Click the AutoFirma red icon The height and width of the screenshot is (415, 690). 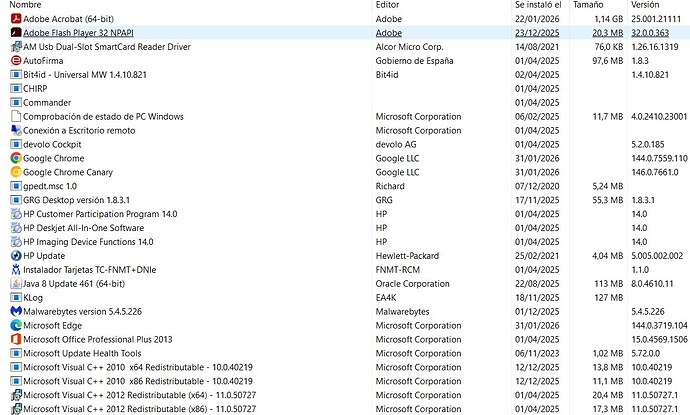(15, 60)
